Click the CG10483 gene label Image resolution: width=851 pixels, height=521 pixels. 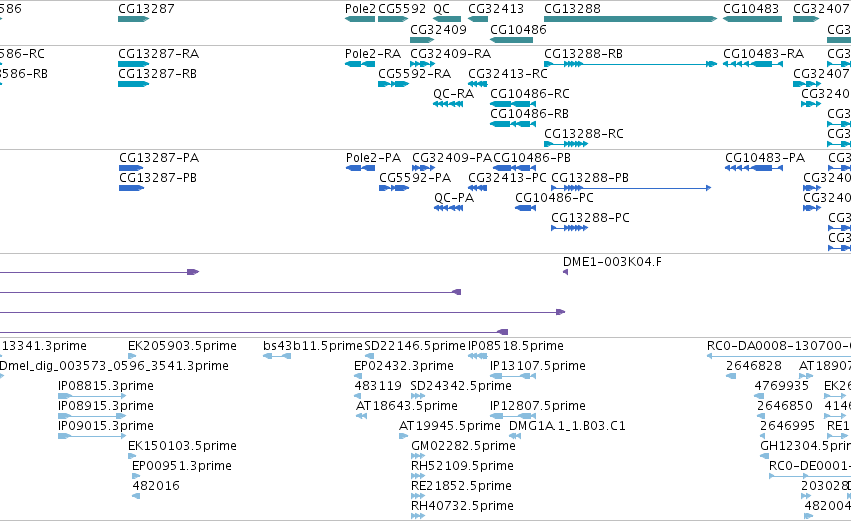[x=751, y=9]
